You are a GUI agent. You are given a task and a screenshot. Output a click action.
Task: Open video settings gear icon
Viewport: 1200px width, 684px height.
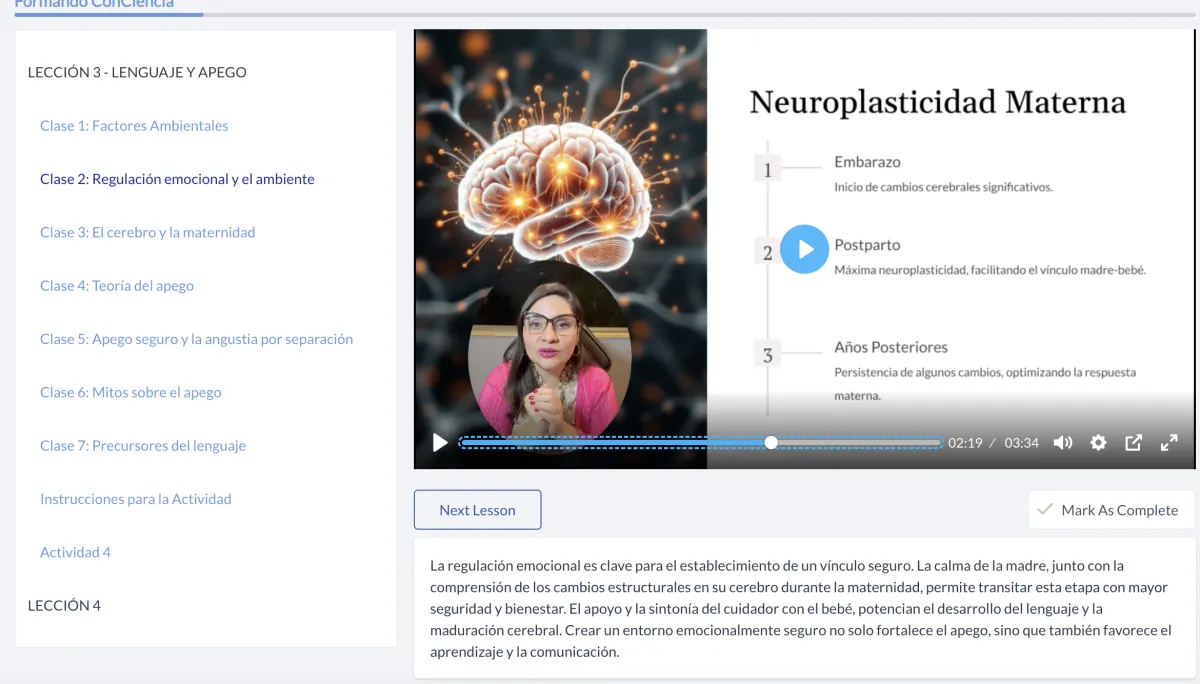pos(1098,443)
